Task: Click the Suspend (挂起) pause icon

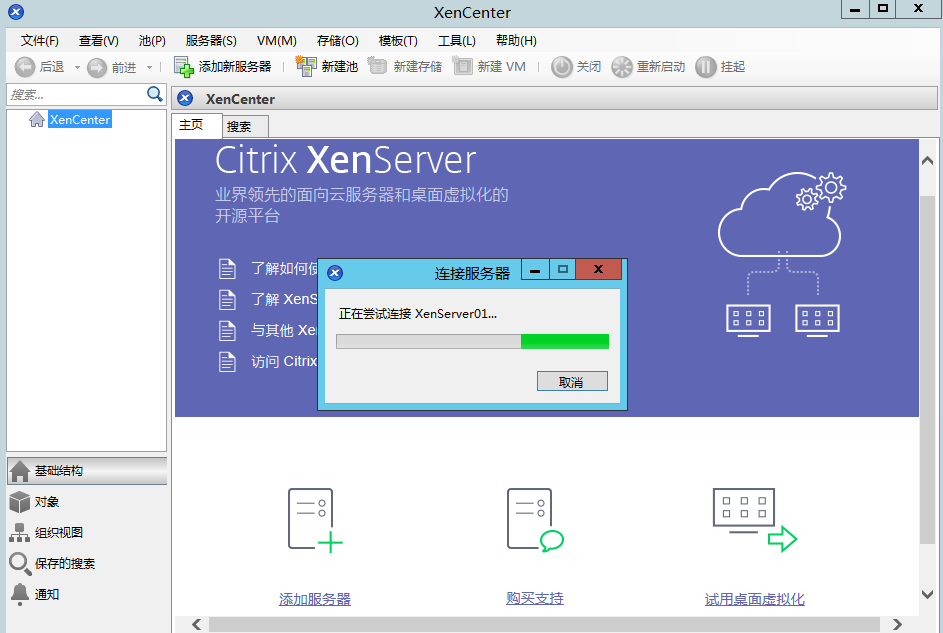Action: (706, 67)
